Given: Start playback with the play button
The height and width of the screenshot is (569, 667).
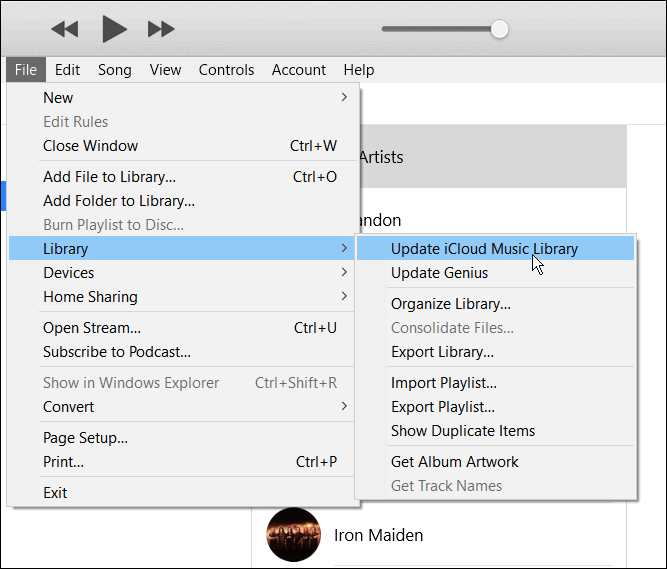Looking at the screenshot, I should tap(114, 29).
